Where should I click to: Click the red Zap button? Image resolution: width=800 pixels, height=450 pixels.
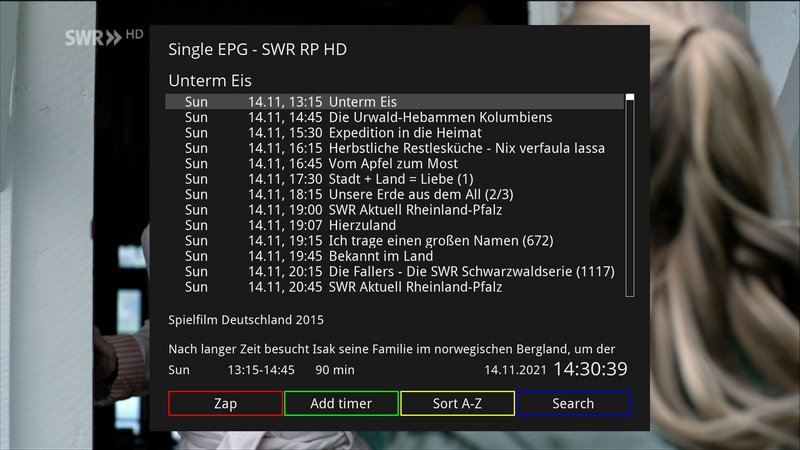pyautogui.click(x=225, y=404)
